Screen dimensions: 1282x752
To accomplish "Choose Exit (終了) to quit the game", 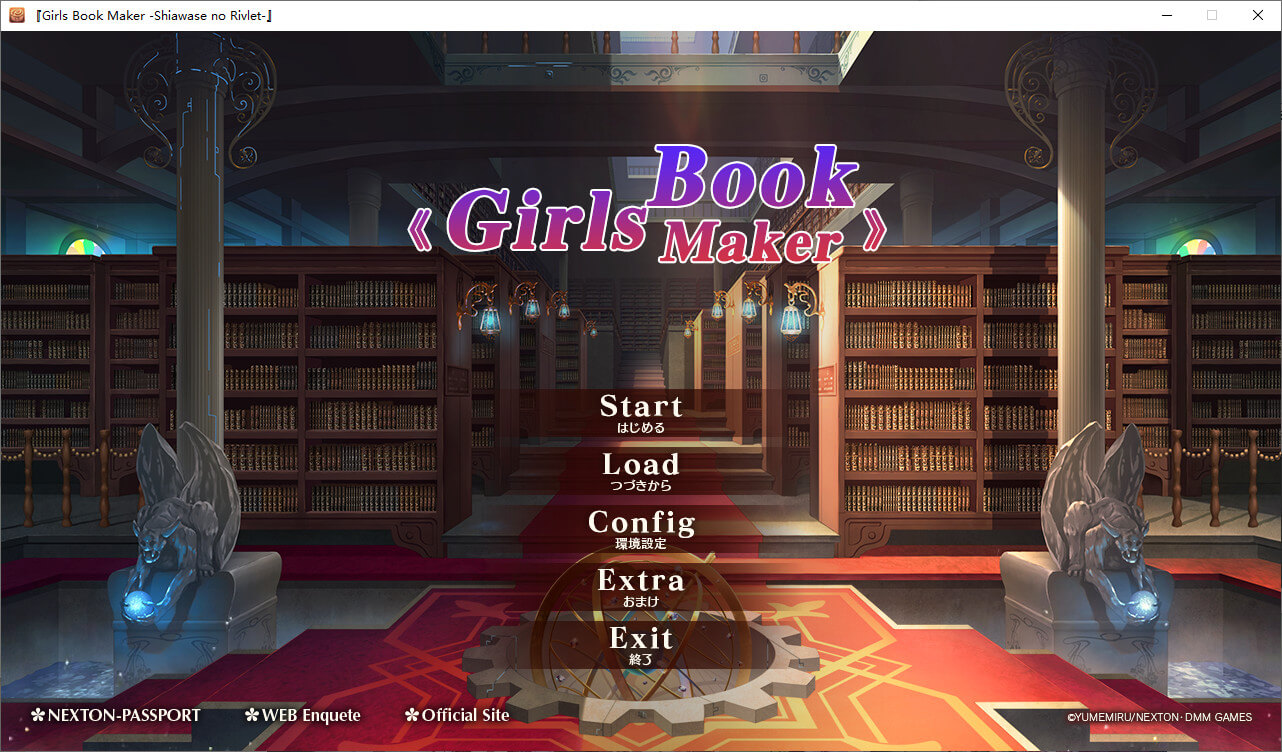I will click(x=640, y=644).
